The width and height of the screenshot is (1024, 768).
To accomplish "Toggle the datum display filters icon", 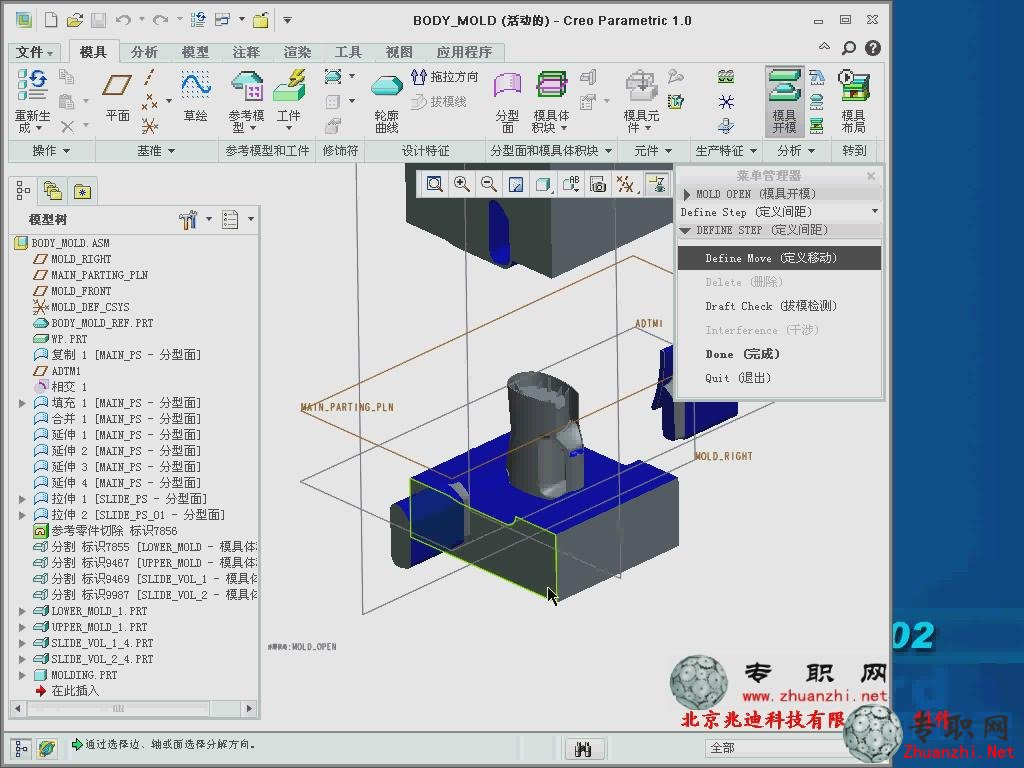I will 625,184.
